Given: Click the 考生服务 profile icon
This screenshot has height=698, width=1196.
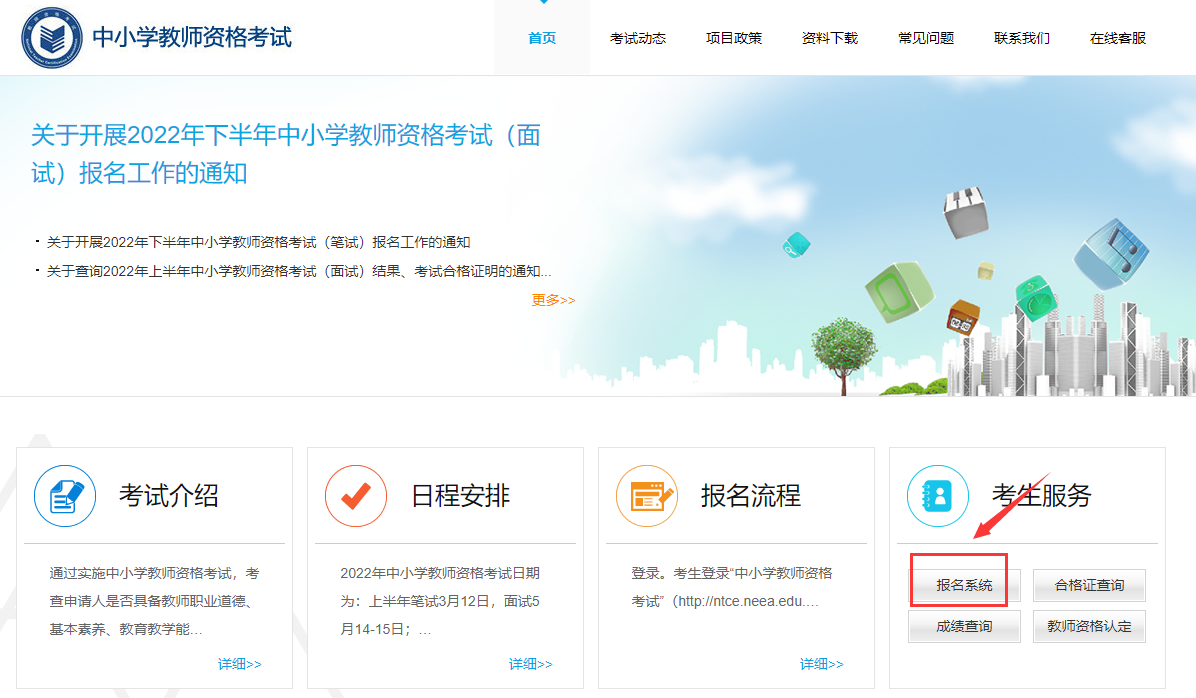Looking at the screenshot, I should pyautogui.click(x=937, y=495).
